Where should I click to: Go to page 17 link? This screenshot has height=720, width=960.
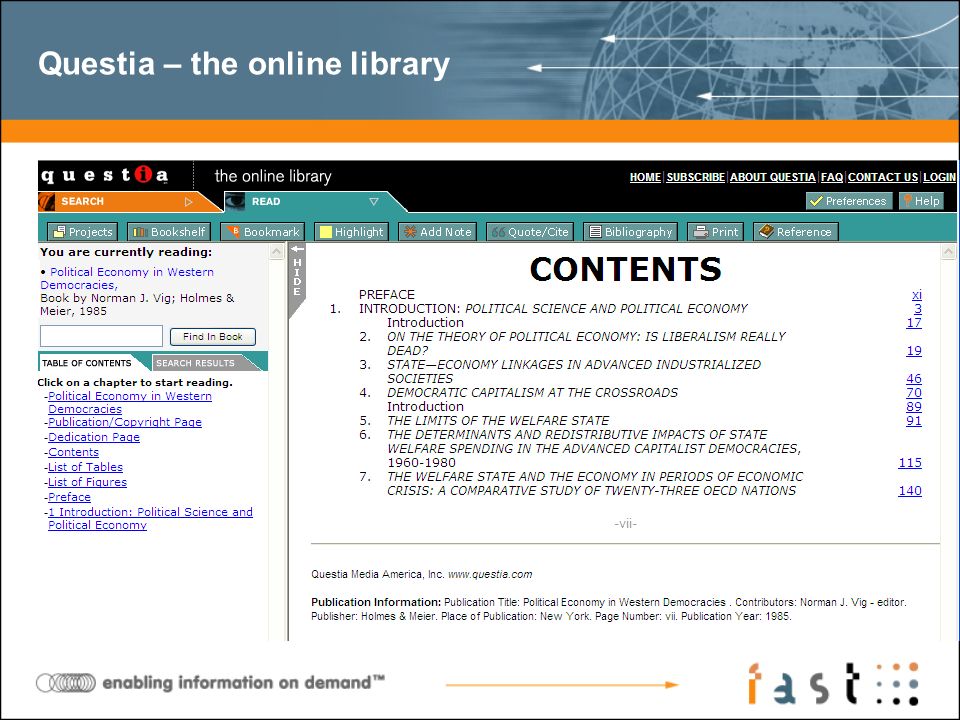tap(914, 323)
